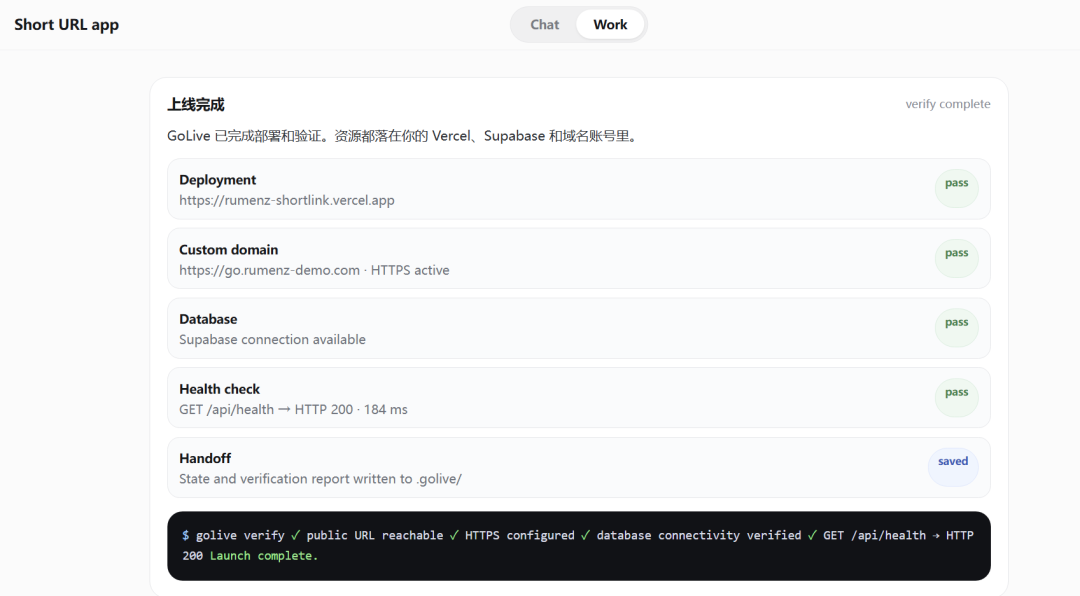Select the Custom domain card heading

point(229,249)
